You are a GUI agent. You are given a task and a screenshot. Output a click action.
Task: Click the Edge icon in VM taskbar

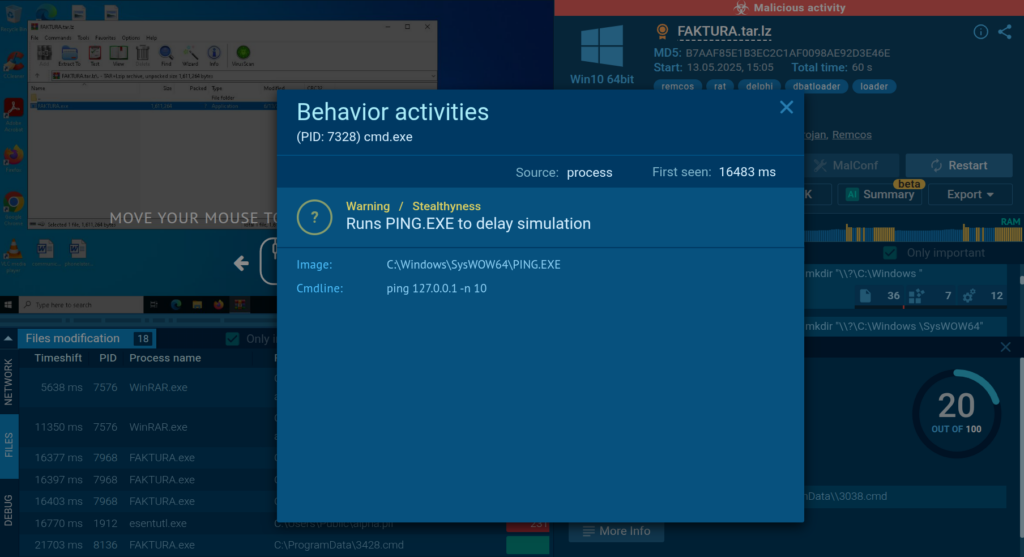pos(176,305)
